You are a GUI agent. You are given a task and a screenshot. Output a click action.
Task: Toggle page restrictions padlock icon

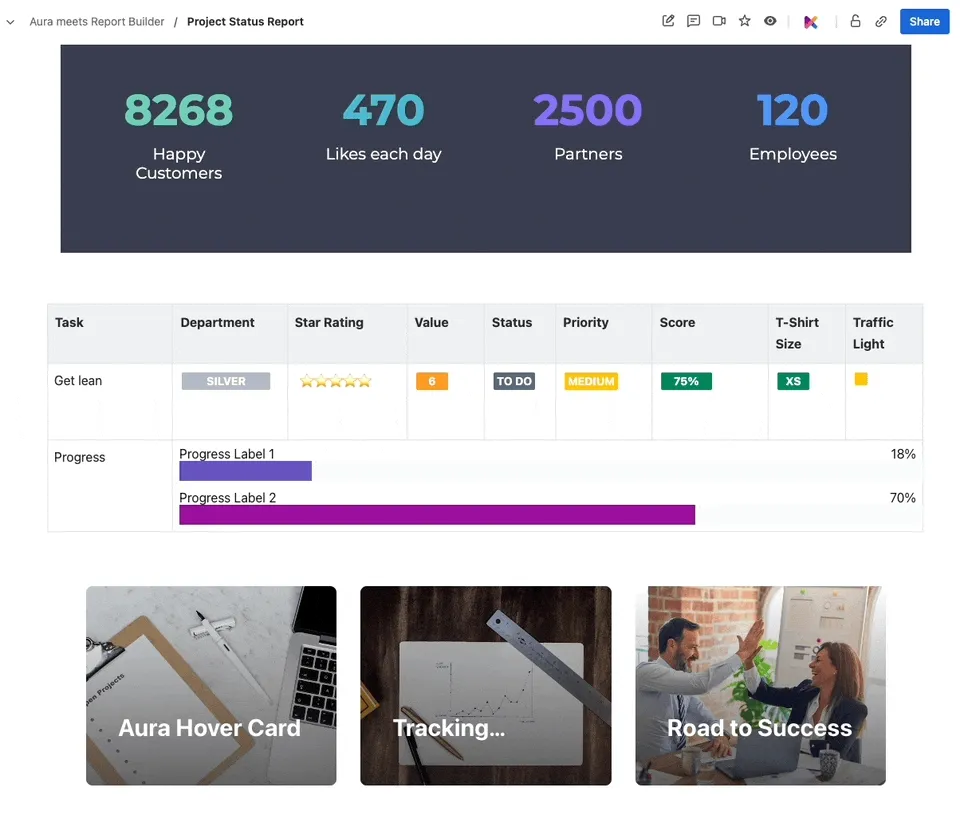coord(855,21)
